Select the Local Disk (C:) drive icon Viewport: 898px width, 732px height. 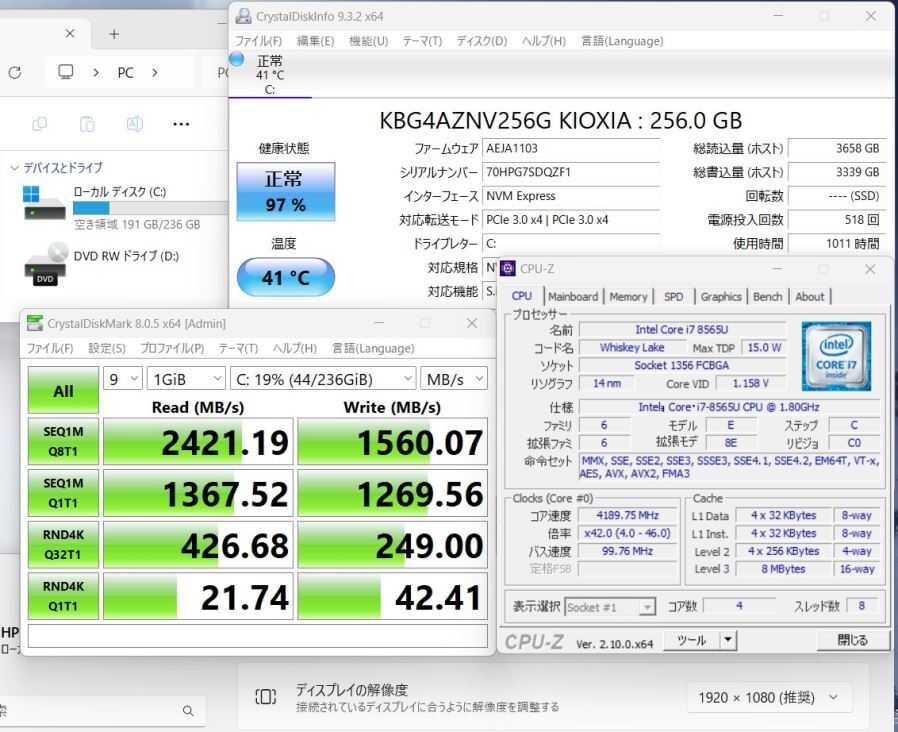pos(44,202)
